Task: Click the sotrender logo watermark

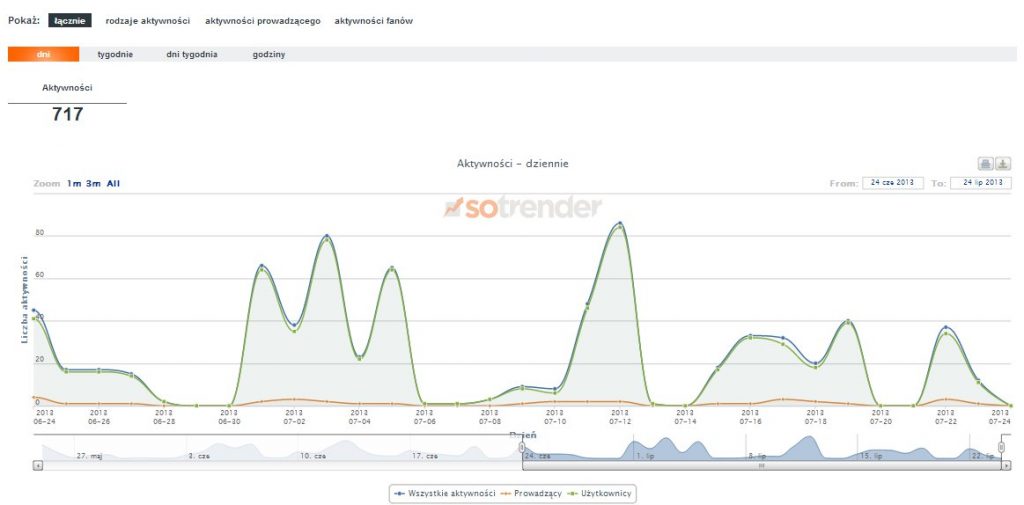Action: point(523,207)
